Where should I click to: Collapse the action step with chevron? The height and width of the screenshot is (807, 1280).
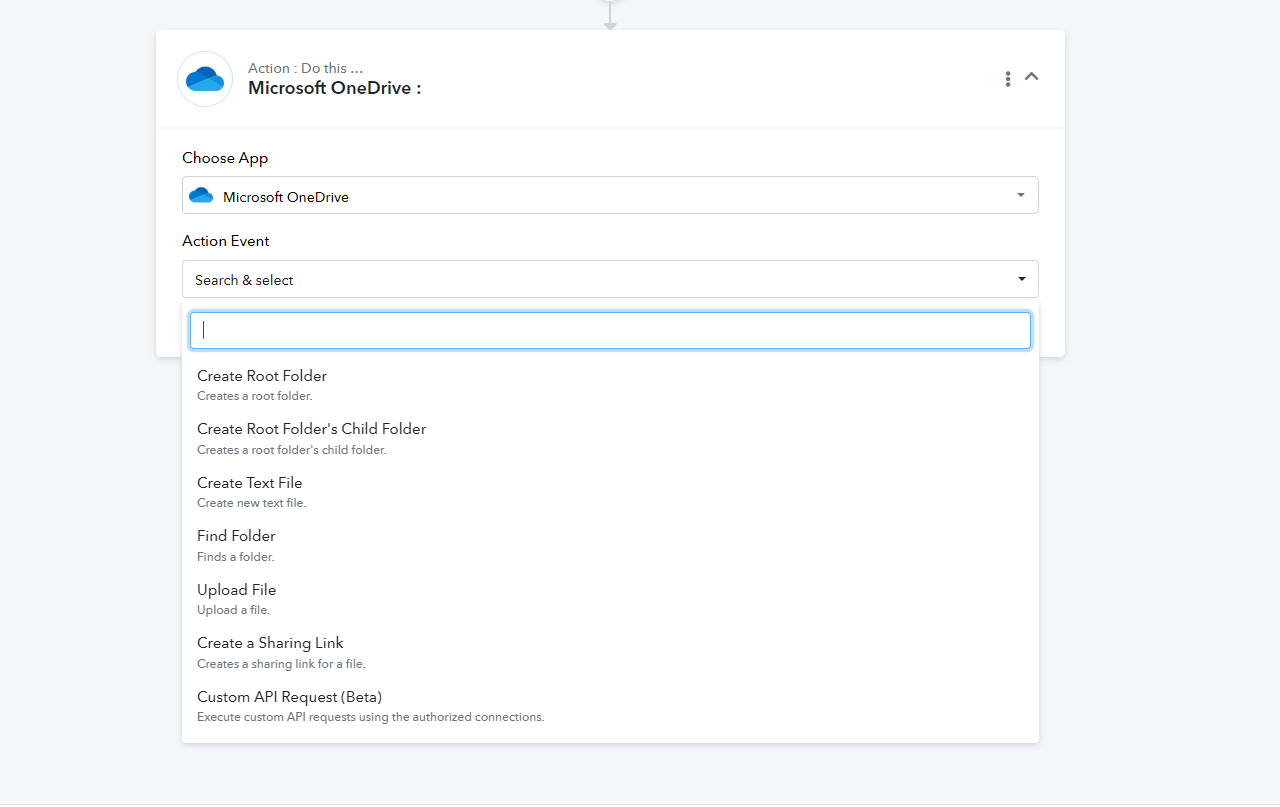click(1032, 77)
